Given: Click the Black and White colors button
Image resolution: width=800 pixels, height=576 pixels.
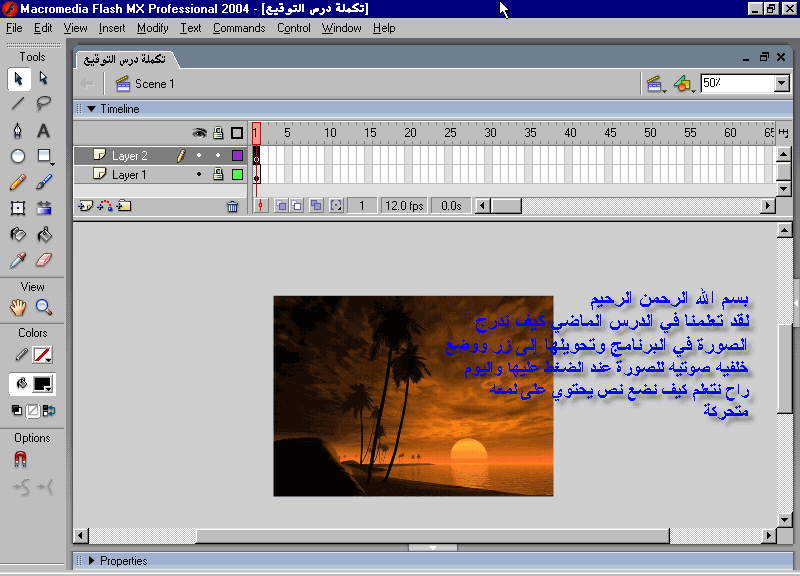Looking at the screenshot, I should (17, 411).
